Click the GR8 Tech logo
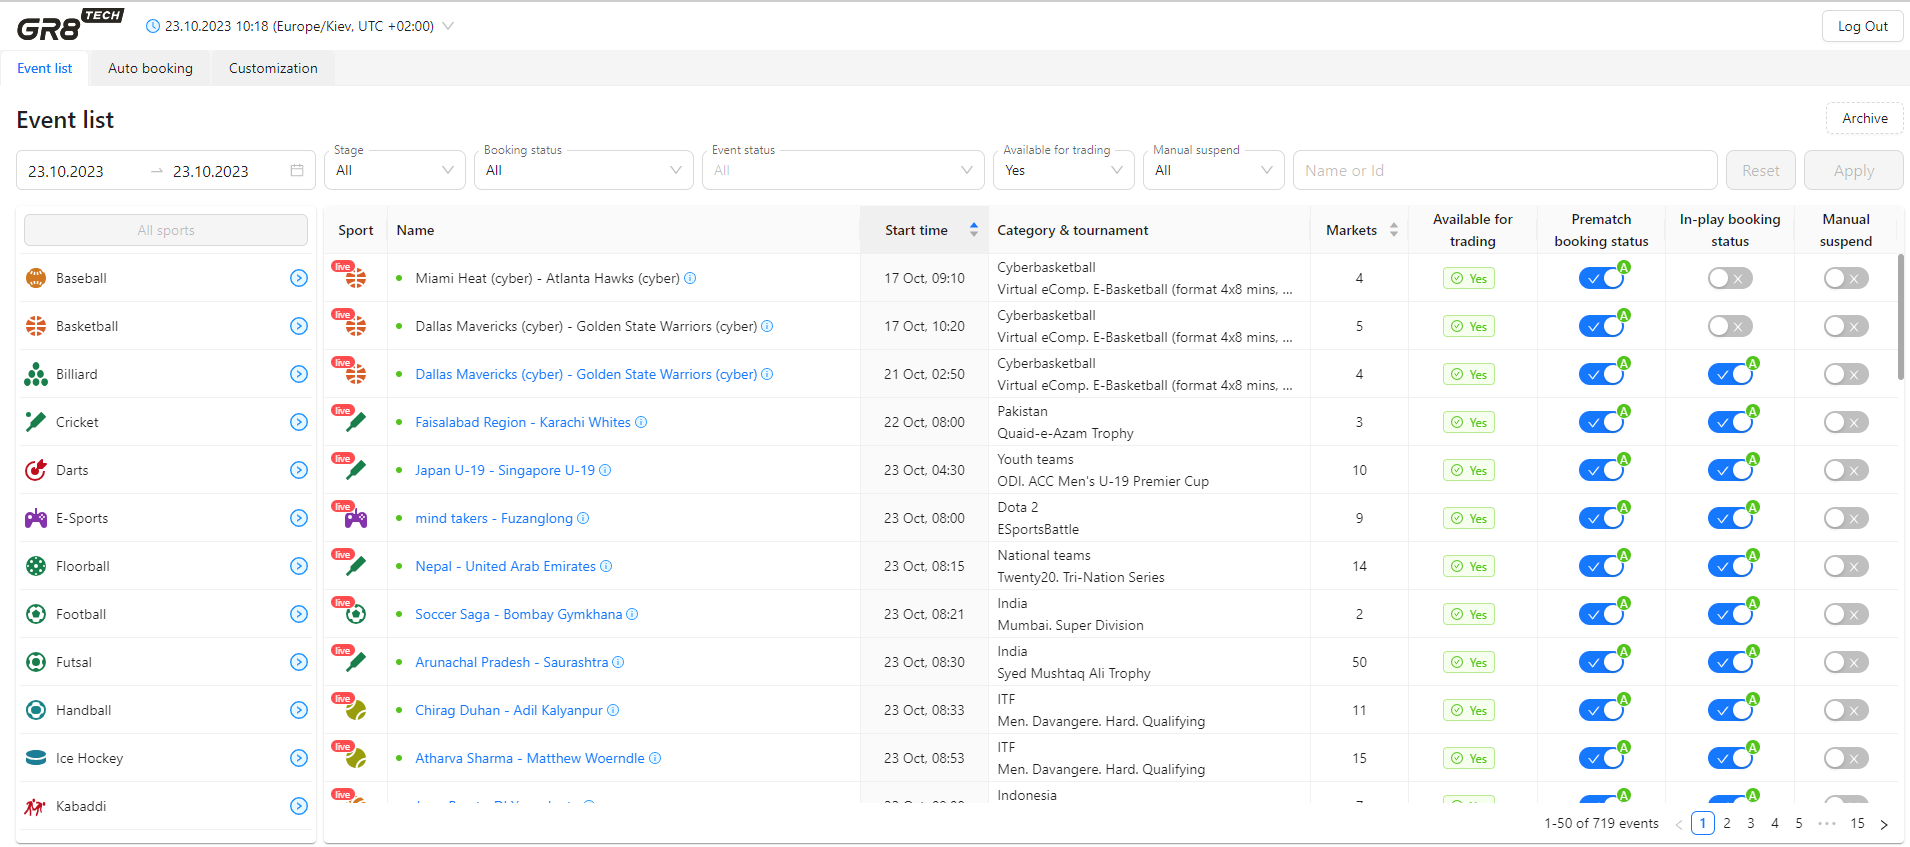This screenshot has height=847, width=1910. pos(70,25)
